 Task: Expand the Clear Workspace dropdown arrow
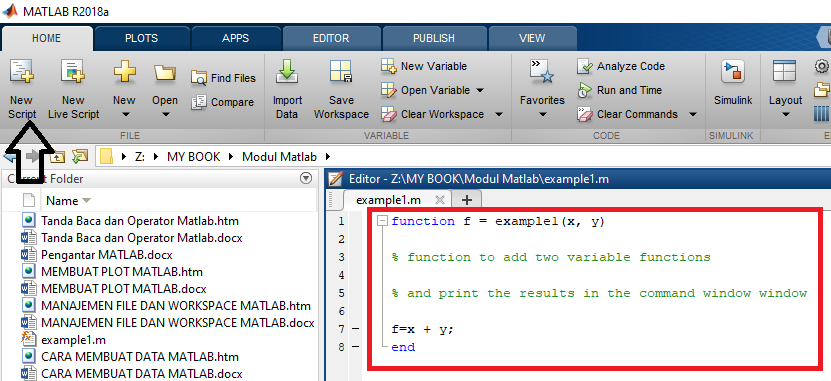[x=499, y=114]
